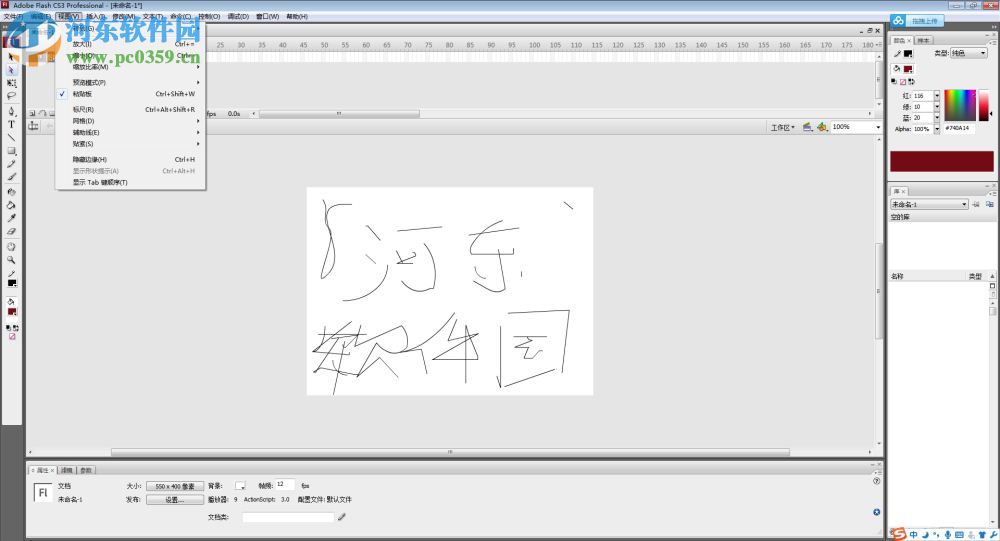The width and height of the screenshot is (1000, 541).
Task: Open the library document 未命名-1 dropdown
Action: pos(929,204)
